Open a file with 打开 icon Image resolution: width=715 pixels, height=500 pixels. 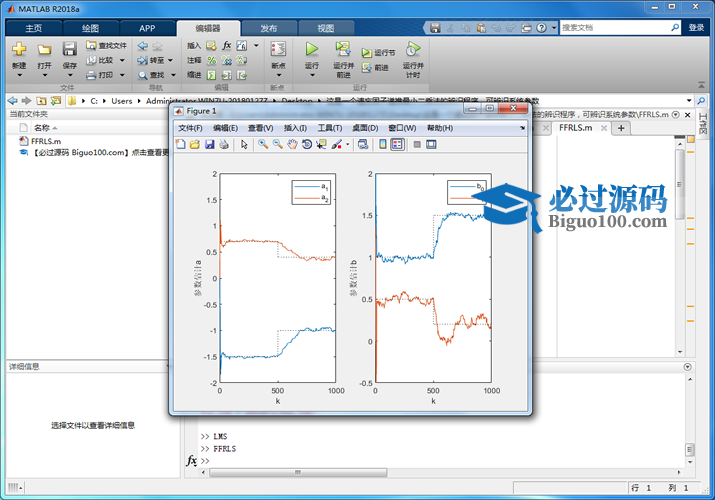44,49
